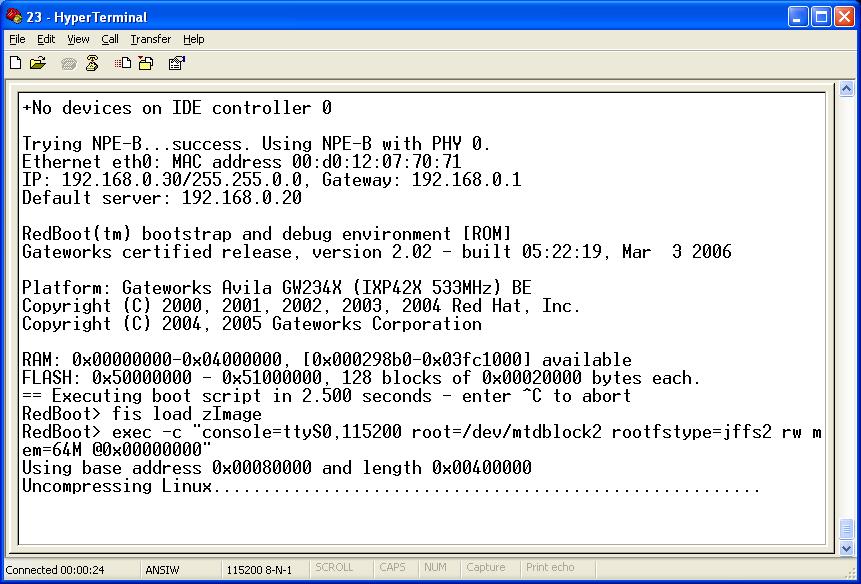Click the Print echo status indicator
The width and height of the screenshot is (861, 584).
tap(550, 568)
